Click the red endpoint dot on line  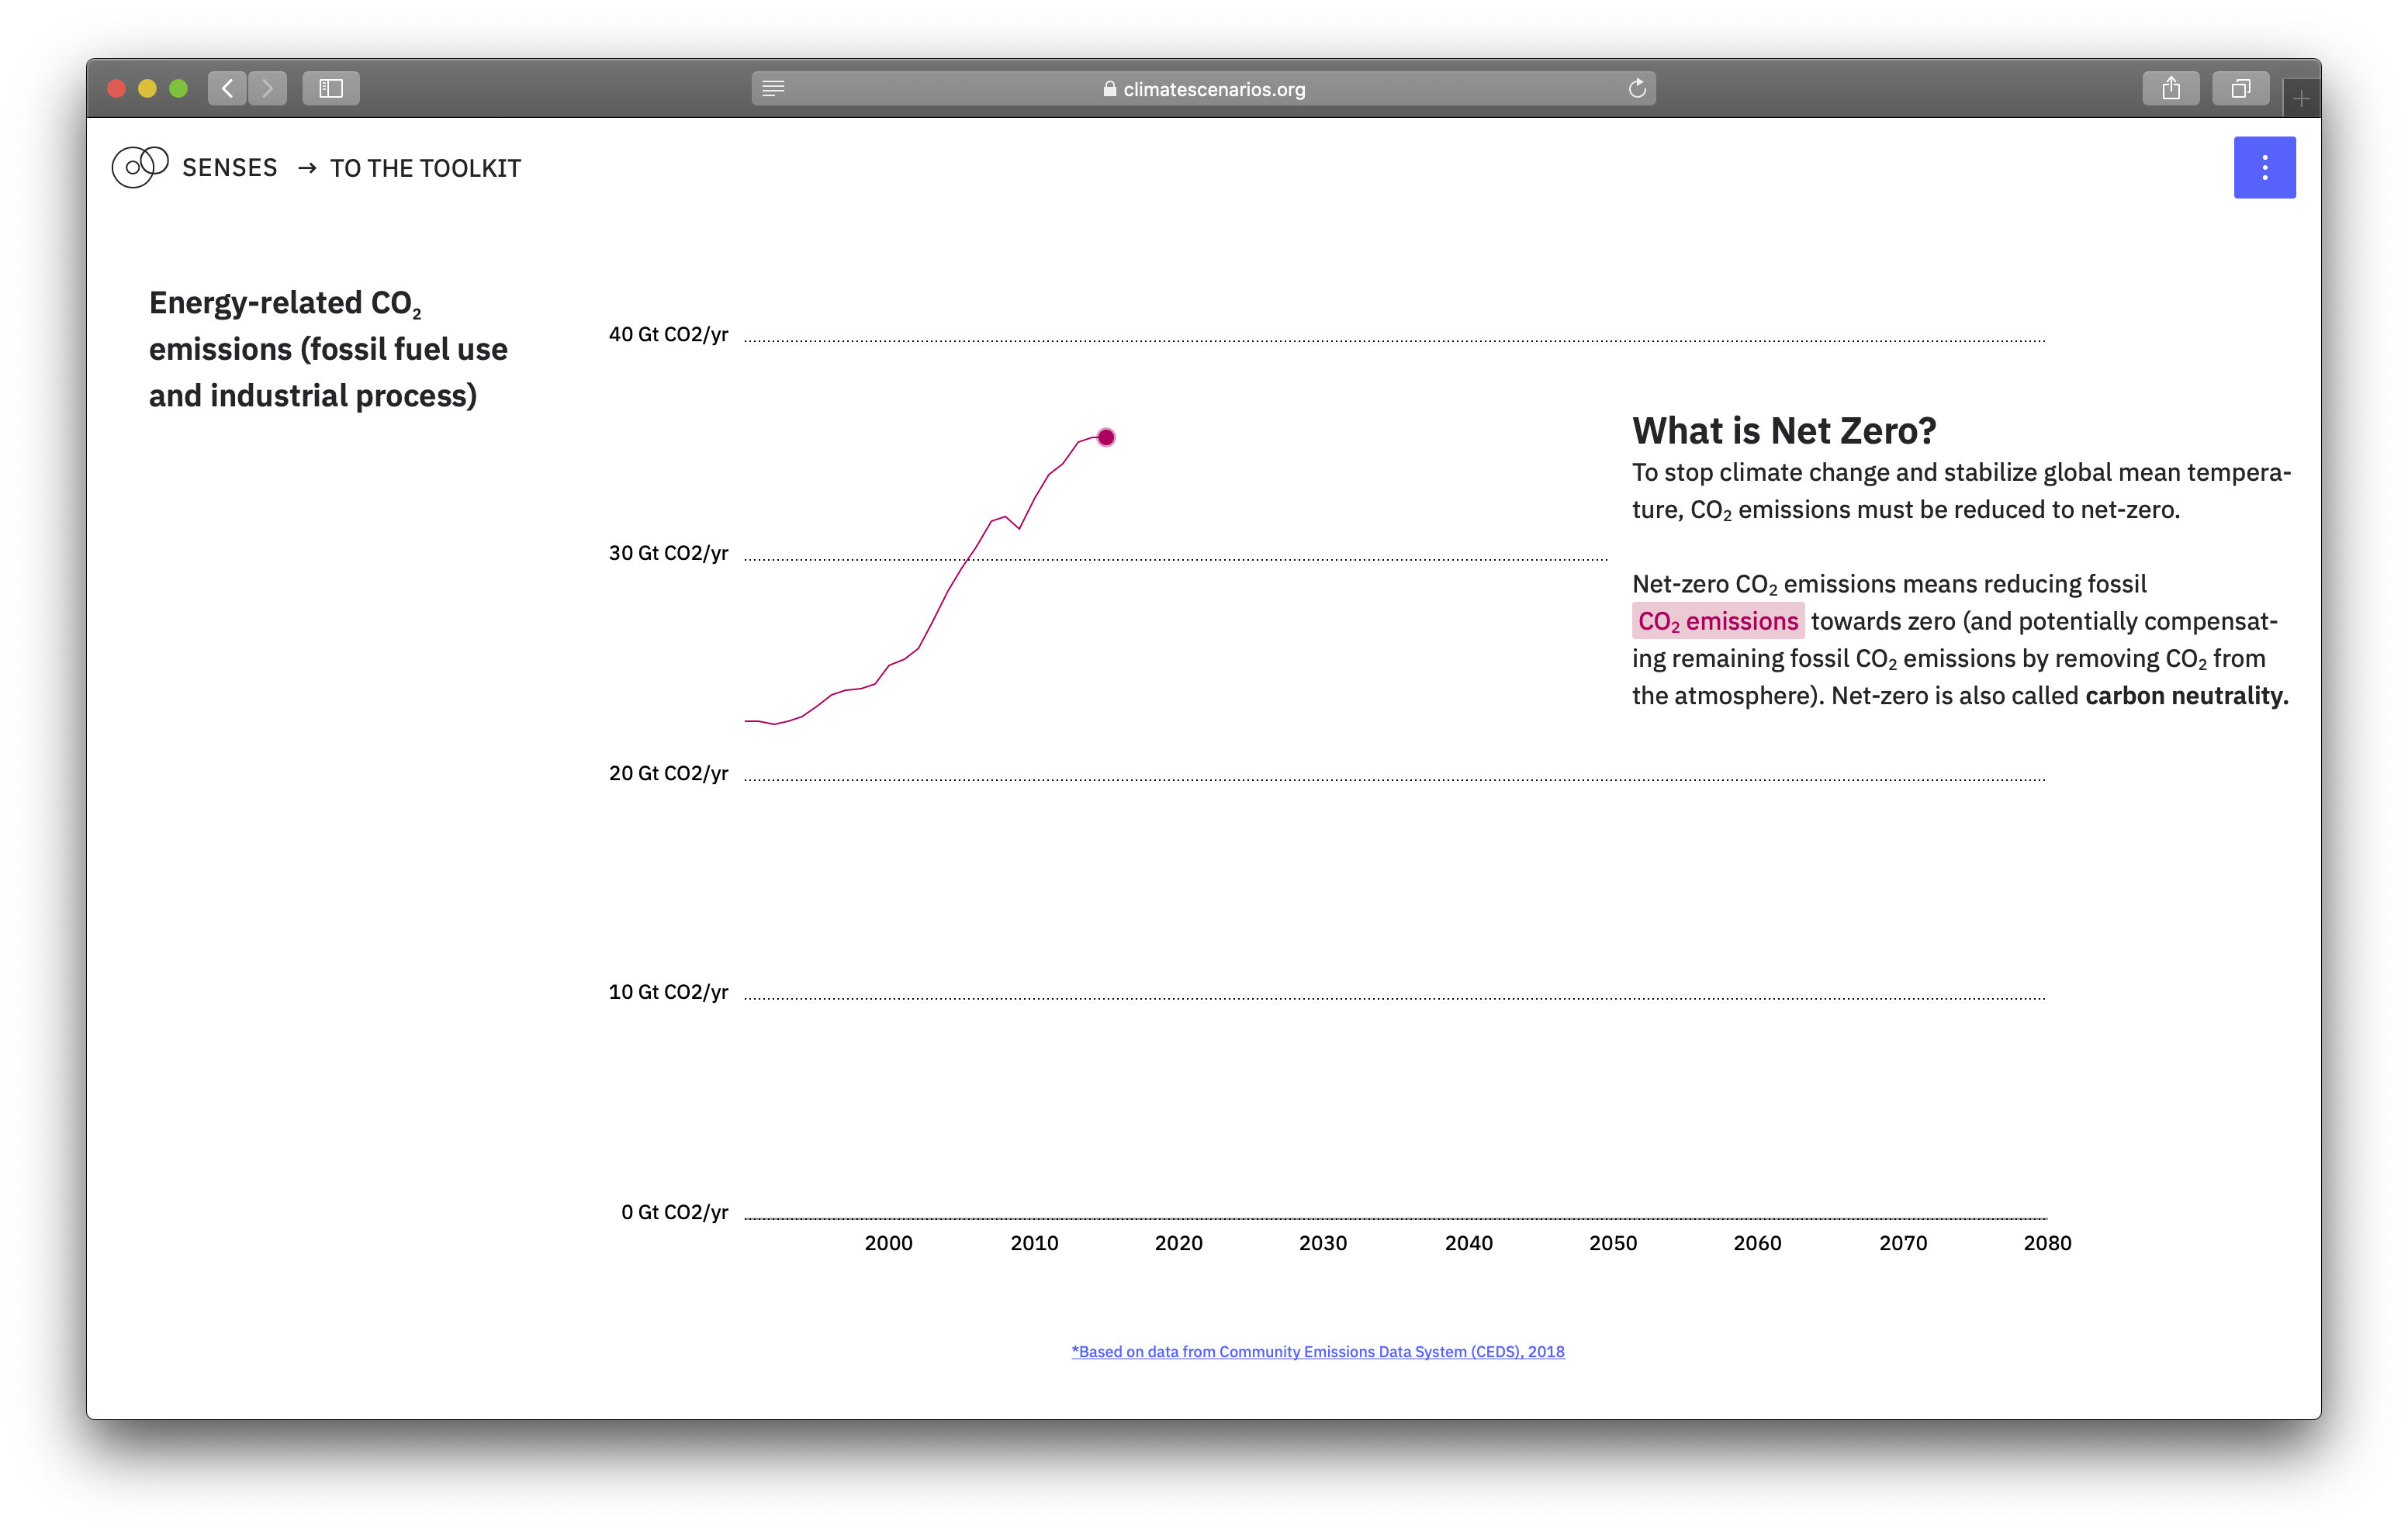coord(1106,437)
